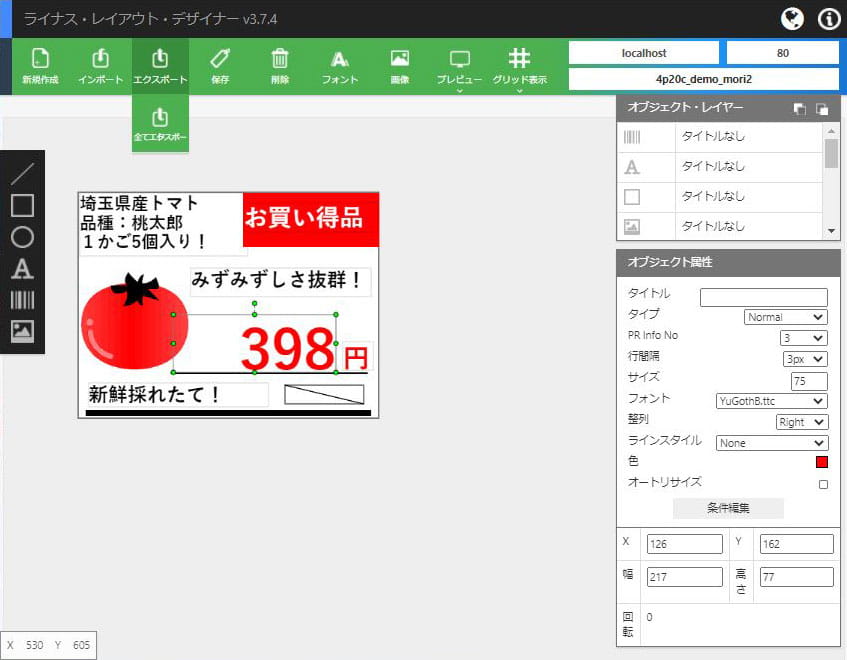Viewport: 847px width, 660px height.
Task: Click the タイトル text input field
Action: [x=763, y=297]
